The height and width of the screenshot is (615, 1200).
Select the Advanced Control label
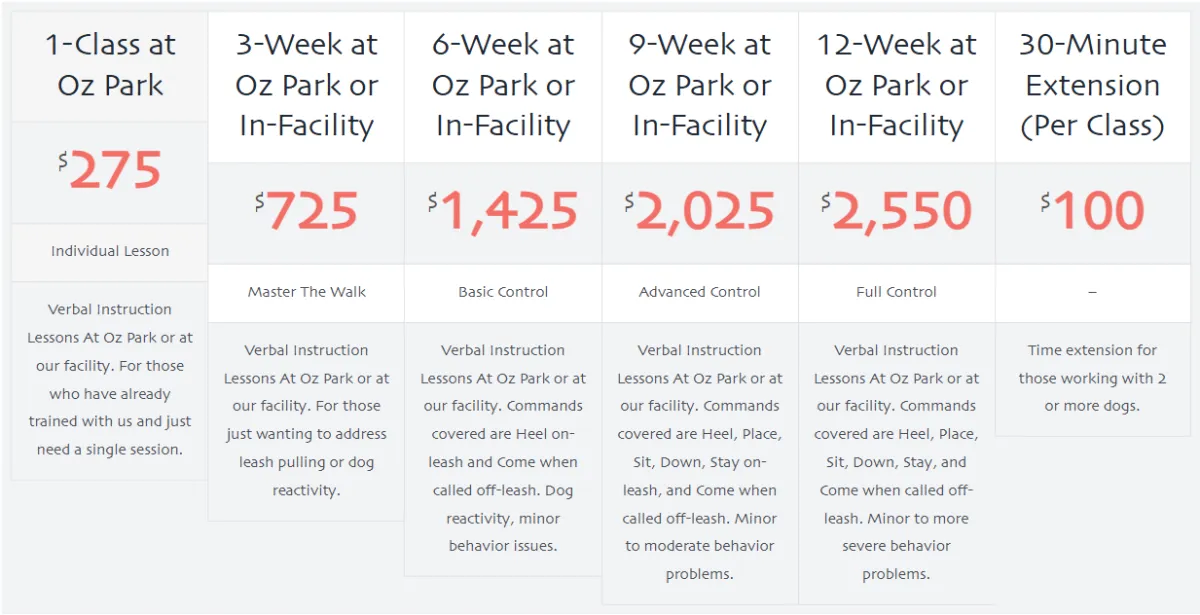coord(700,292)
